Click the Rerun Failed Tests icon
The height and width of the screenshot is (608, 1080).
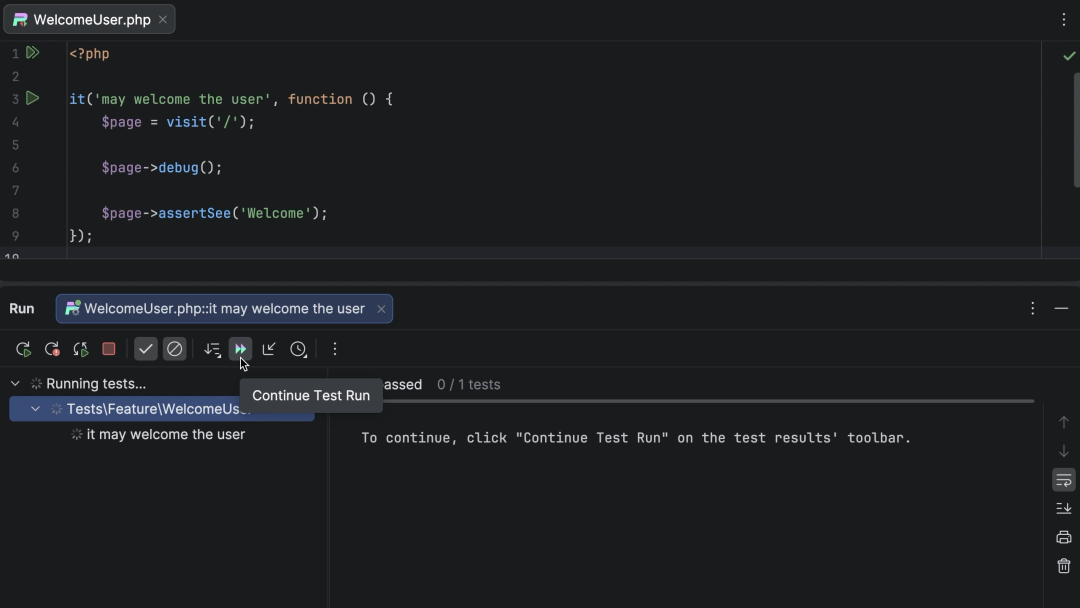coord(52,349)
